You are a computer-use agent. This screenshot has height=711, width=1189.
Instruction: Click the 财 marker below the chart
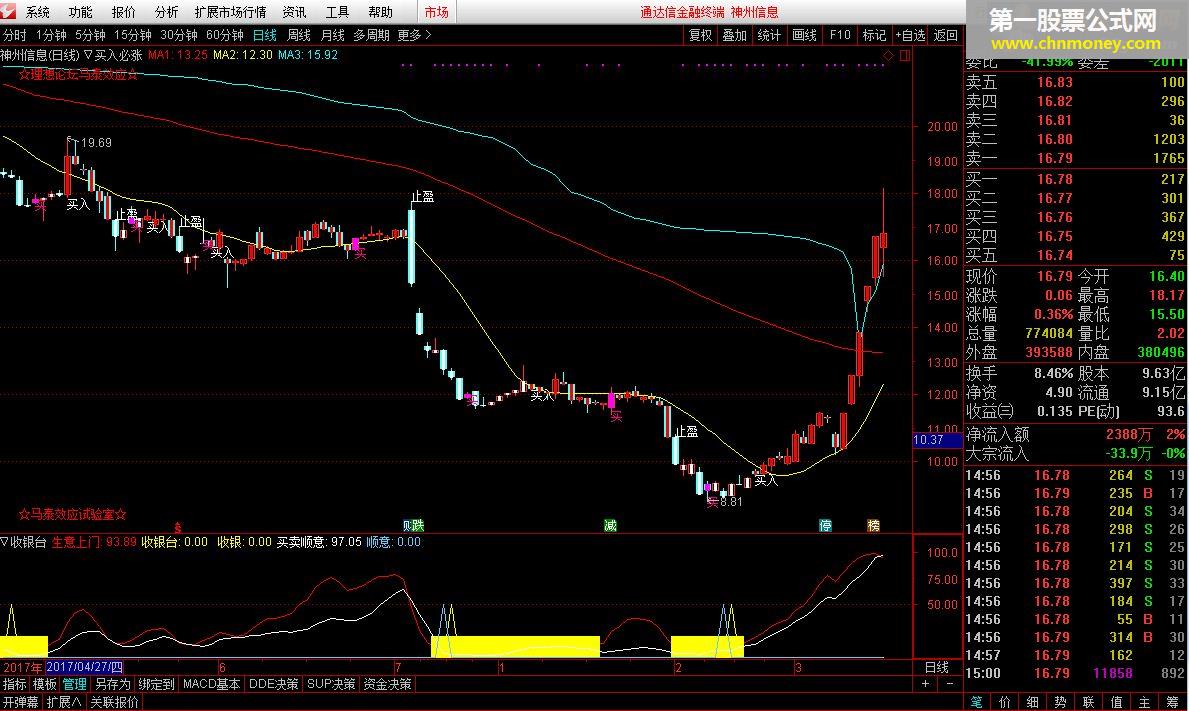click(x=407, y=525)
